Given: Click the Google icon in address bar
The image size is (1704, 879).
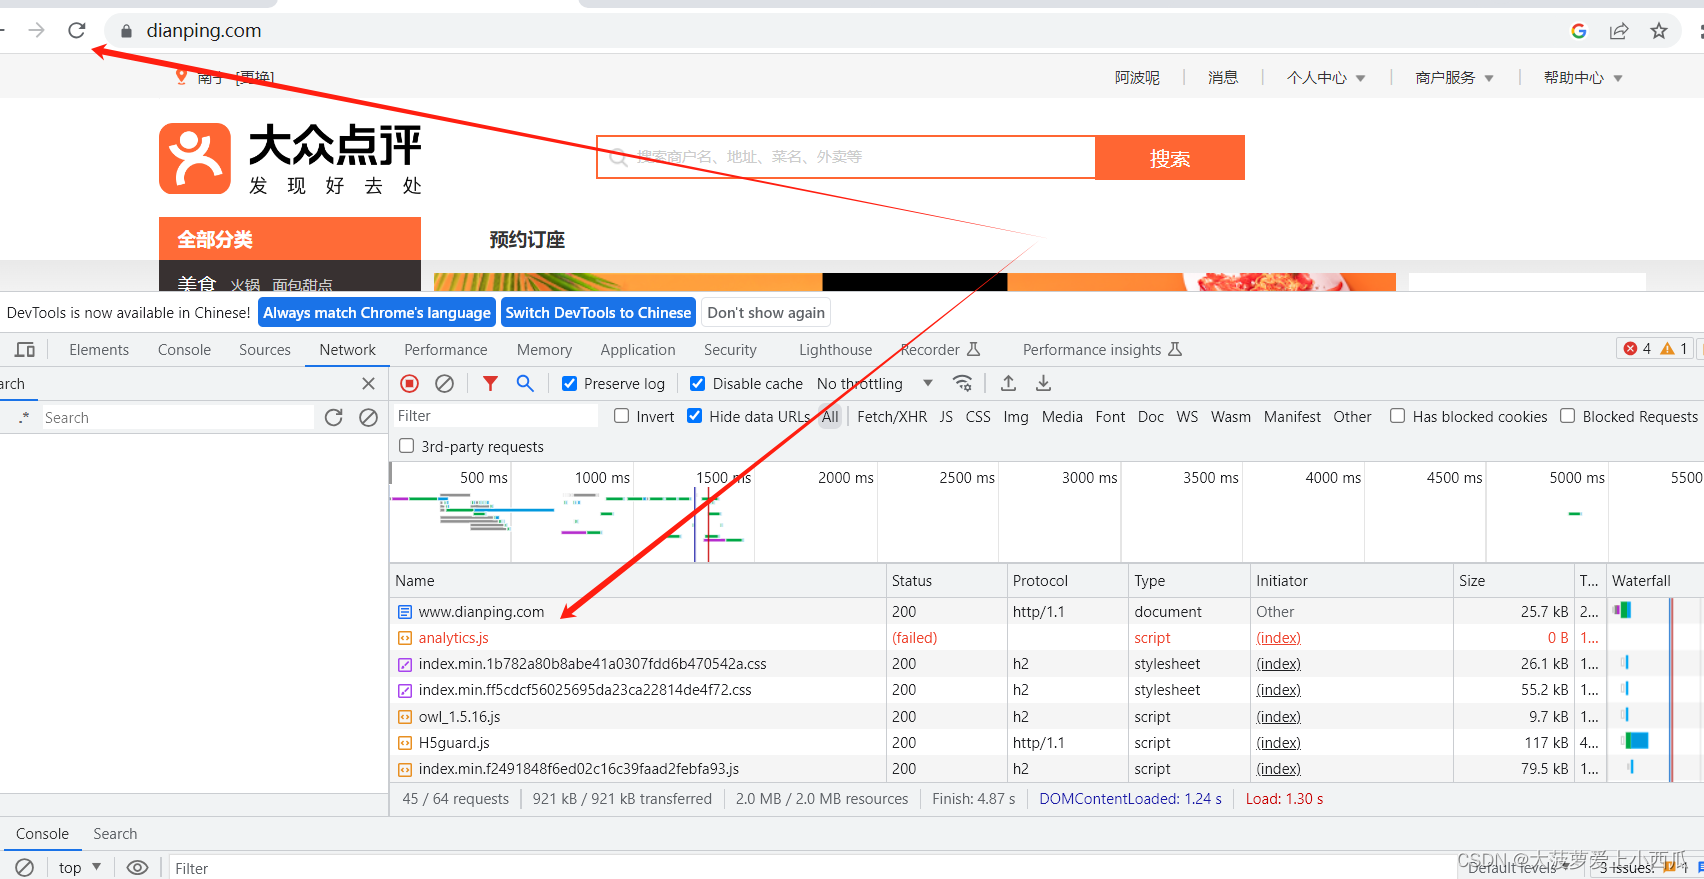Looking at the screenshot, I should tap(1579, 31).
